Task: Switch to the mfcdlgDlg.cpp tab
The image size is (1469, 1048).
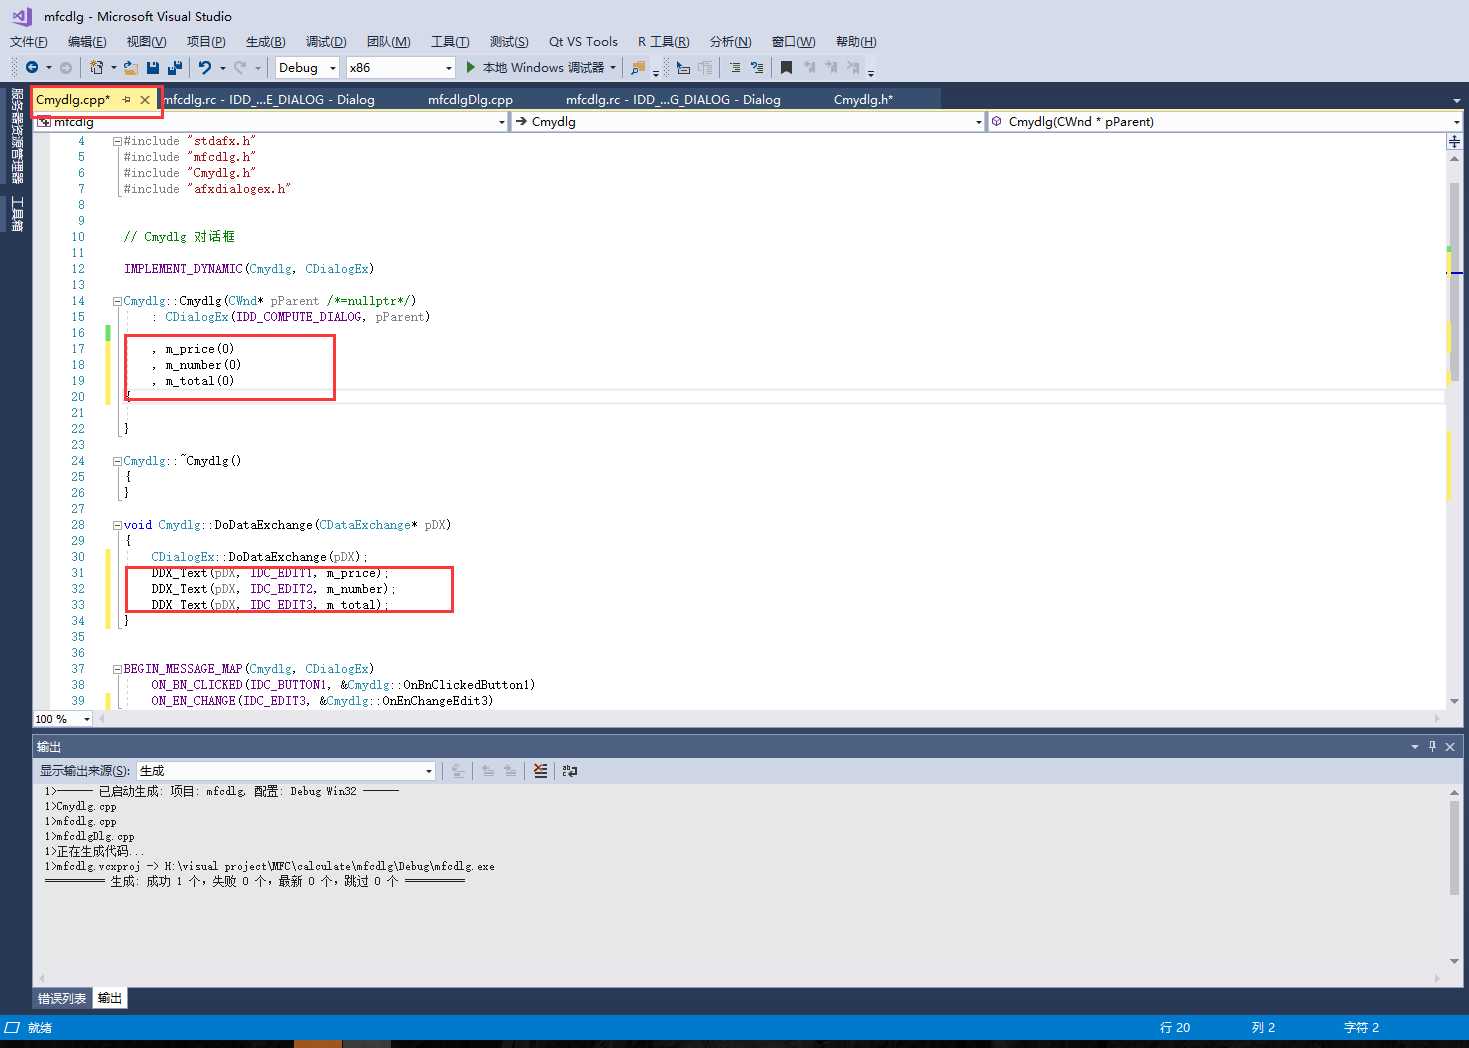Action: tap(470, 100)
